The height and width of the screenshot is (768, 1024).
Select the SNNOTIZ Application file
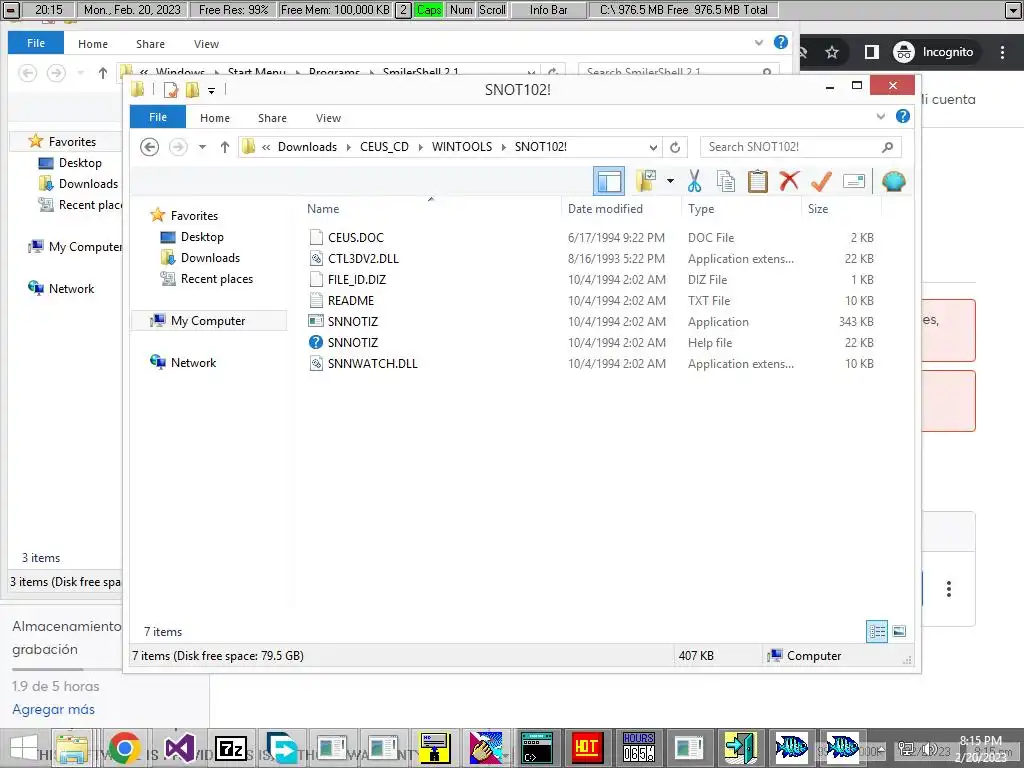[x=353, y=321]
